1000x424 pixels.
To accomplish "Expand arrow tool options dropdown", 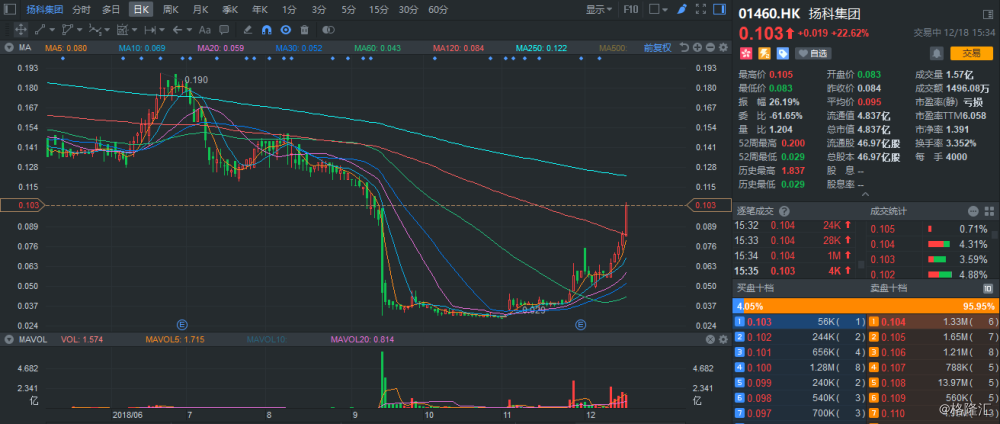I will [x=189, y=29].
